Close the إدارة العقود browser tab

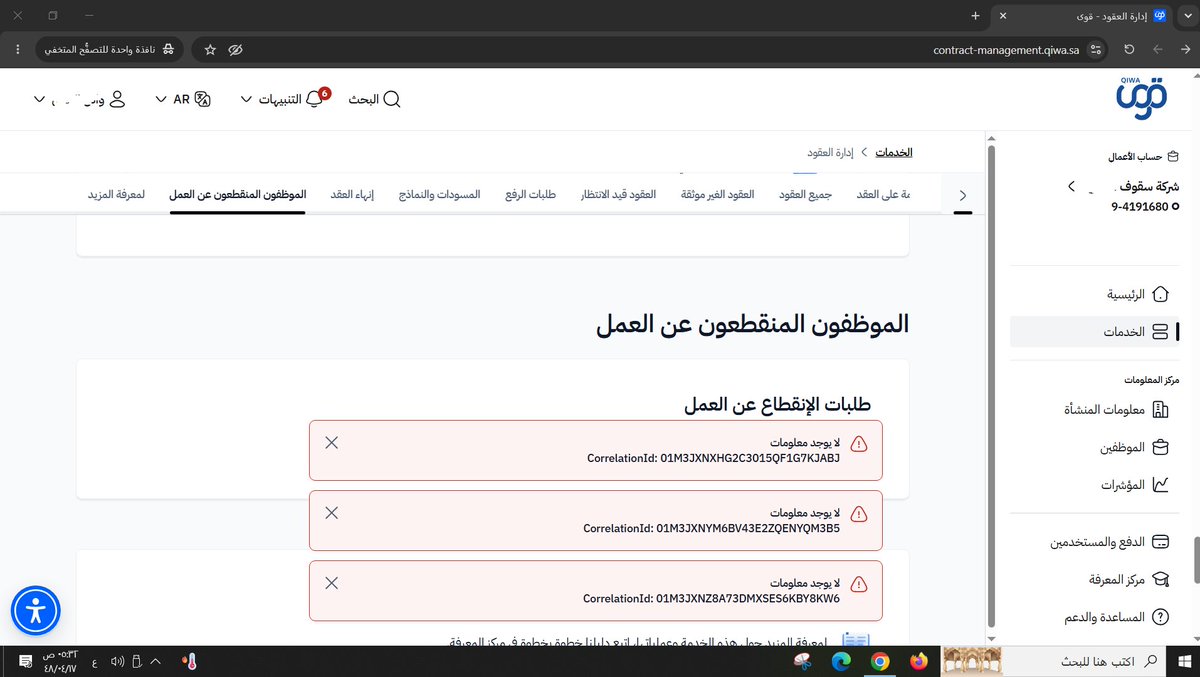[1004, 16]
